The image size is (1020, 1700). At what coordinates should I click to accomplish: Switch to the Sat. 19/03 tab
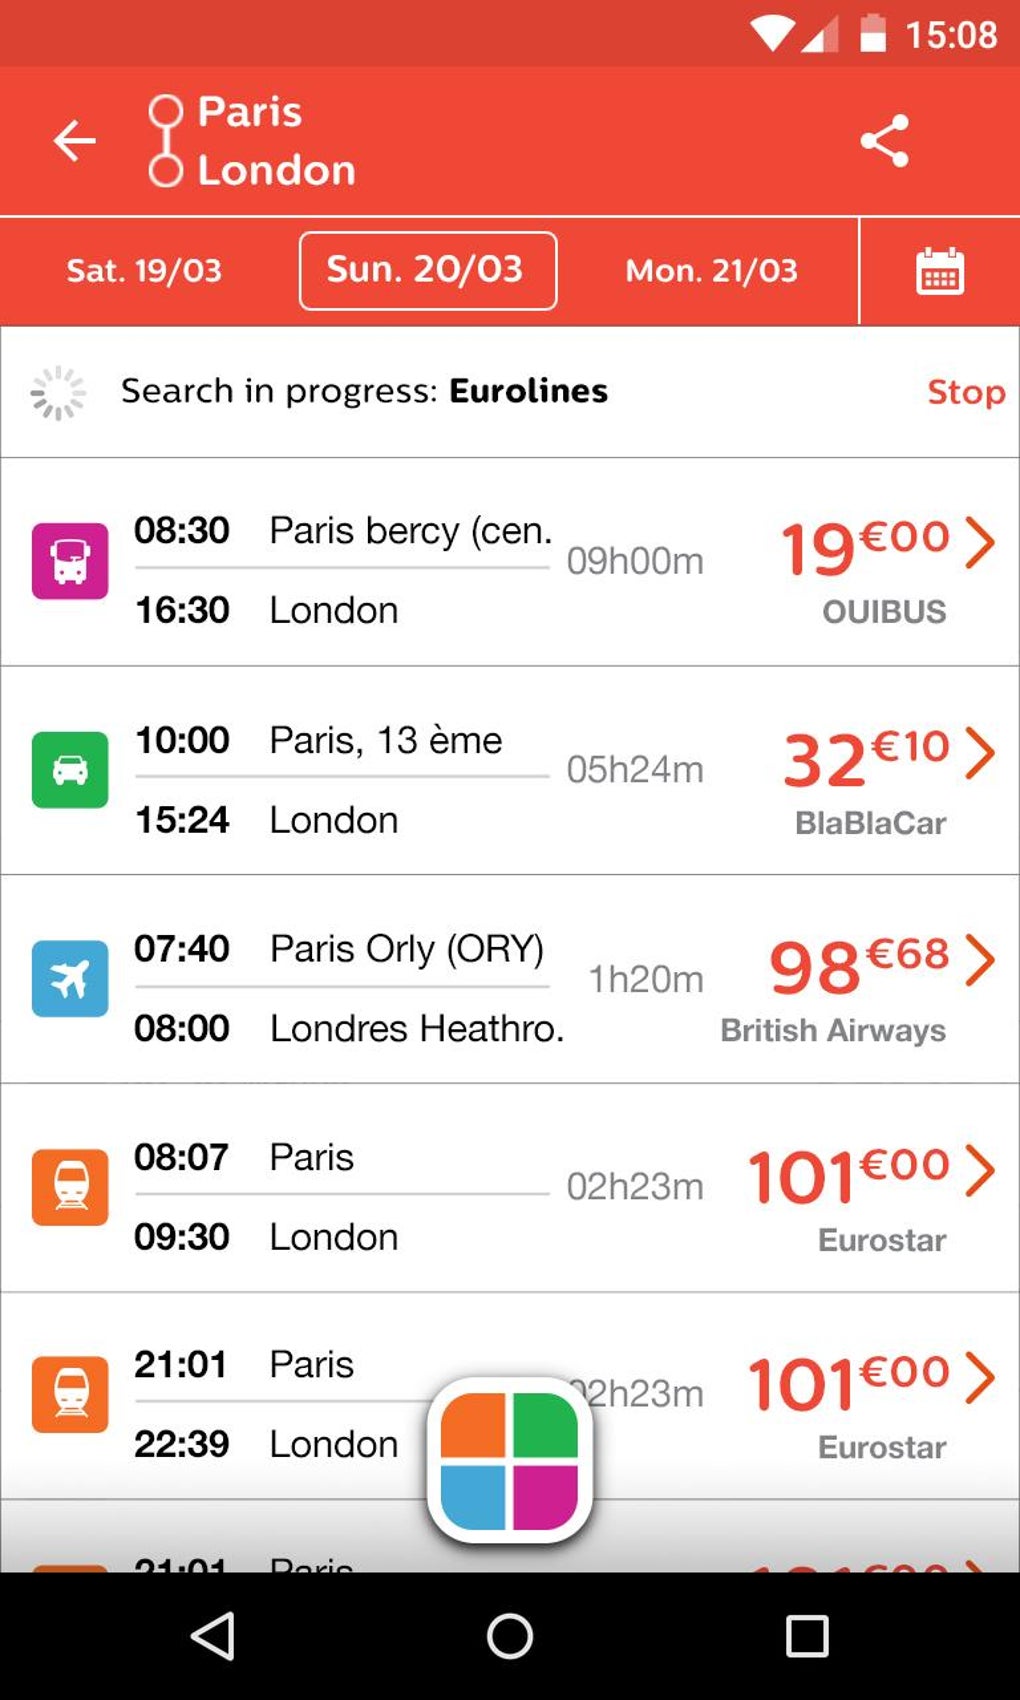pos(144,271)
